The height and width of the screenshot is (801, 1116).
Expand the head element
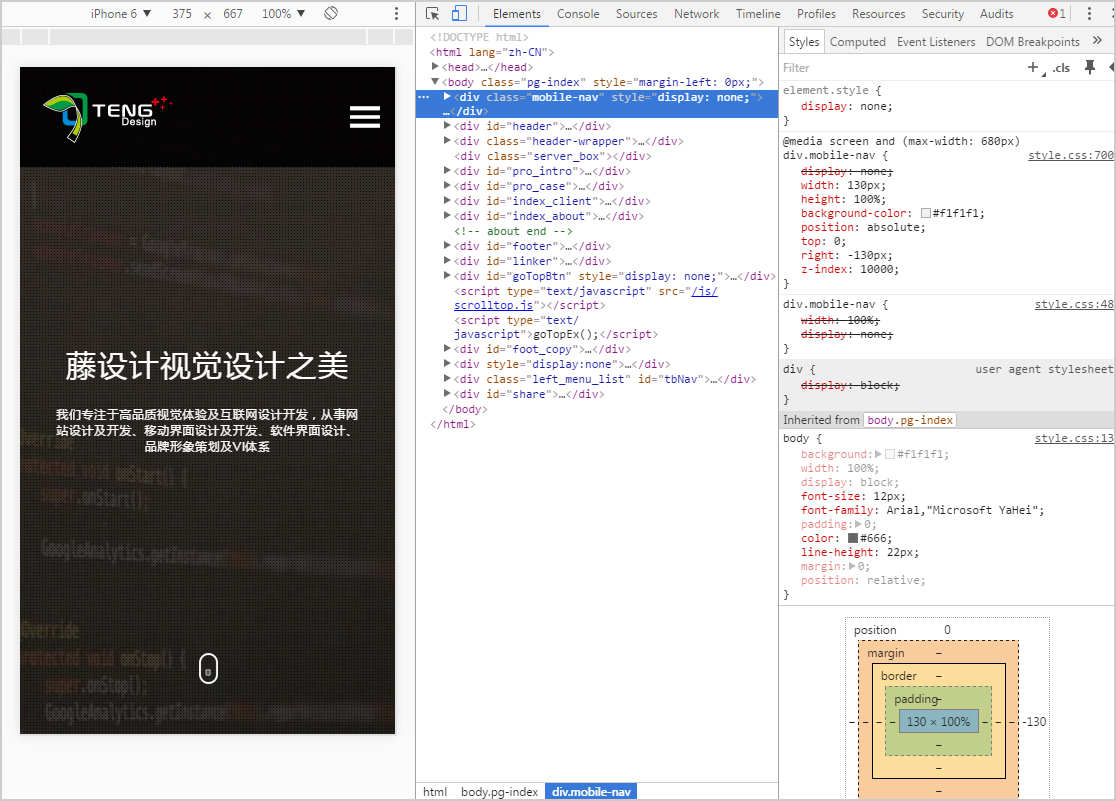[435, 67]
